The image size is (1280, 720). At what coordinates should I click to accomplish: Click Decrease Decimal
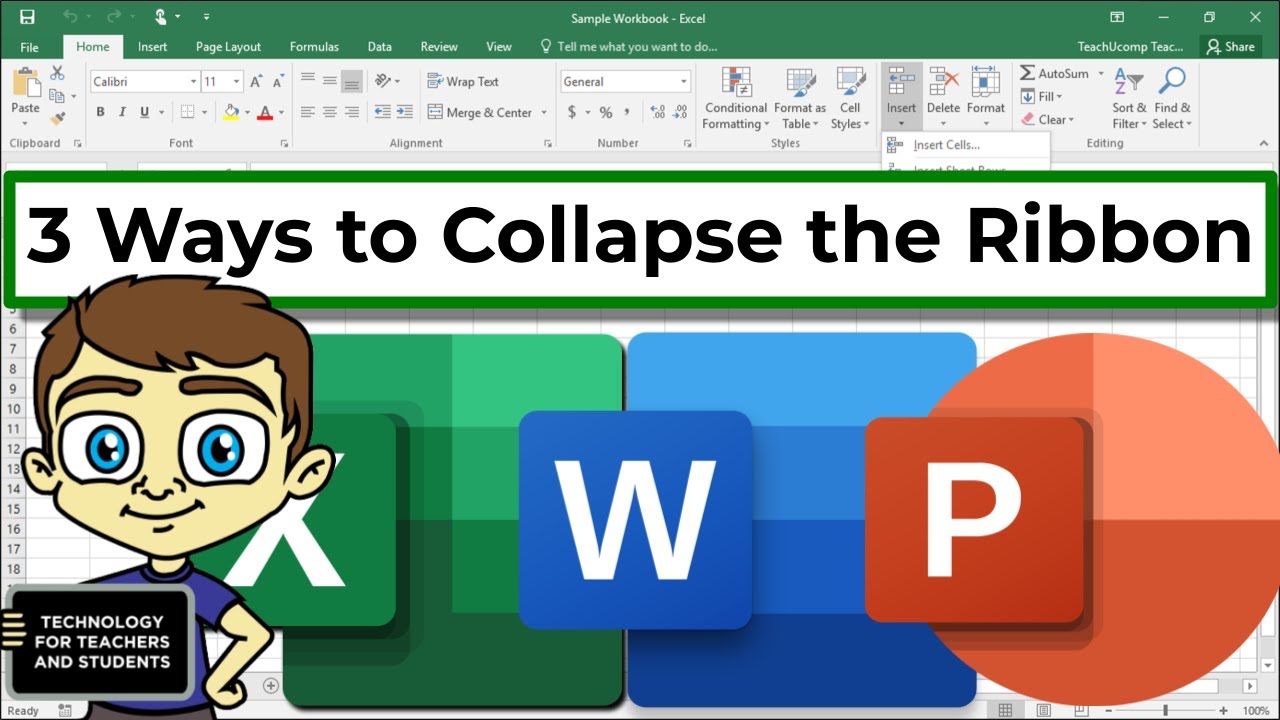point(682,113)
